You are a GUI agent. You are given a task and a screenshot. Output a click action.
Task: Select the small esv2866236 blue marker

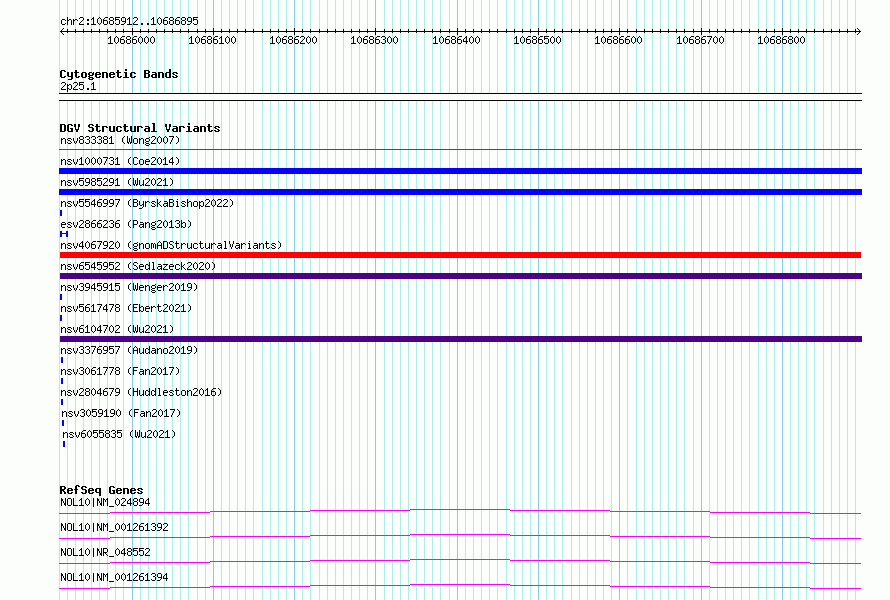(x=64, y=234)
